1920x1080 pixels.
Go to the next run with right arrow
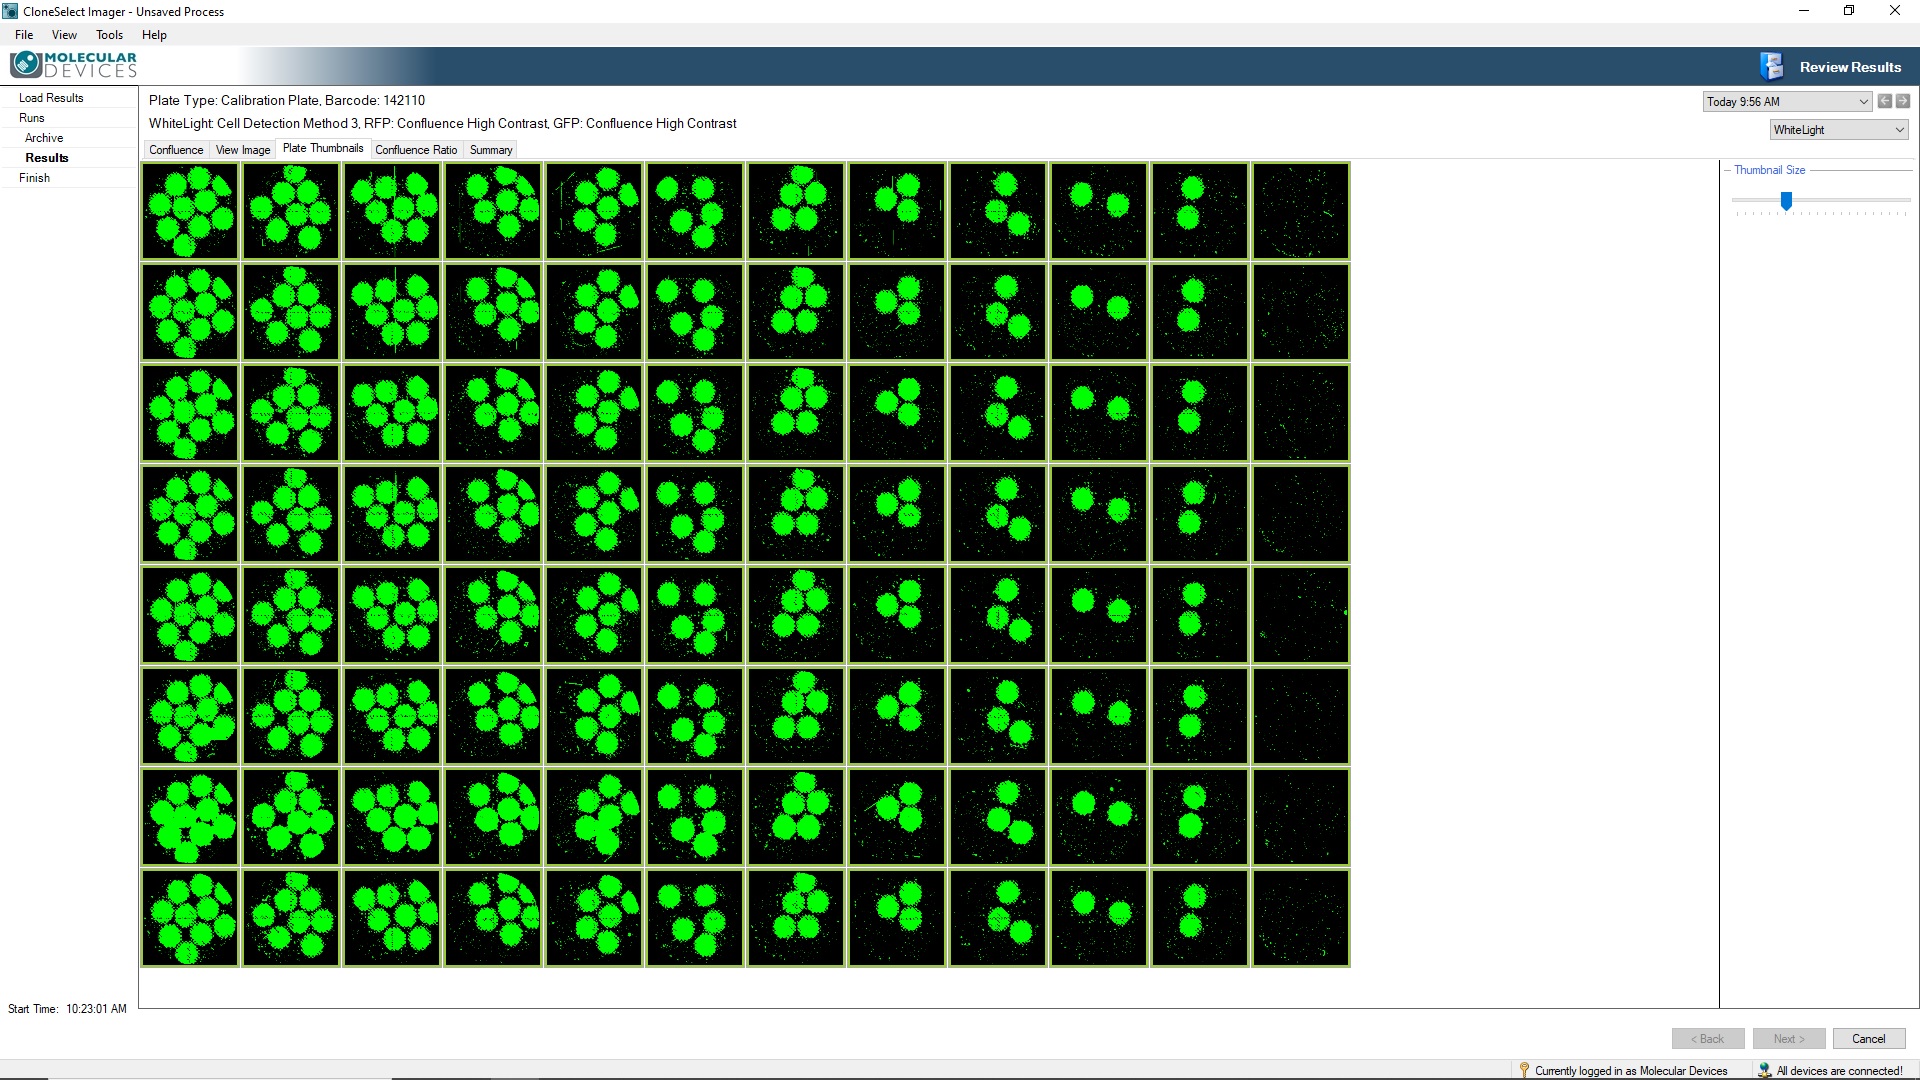coord(1903,101)
